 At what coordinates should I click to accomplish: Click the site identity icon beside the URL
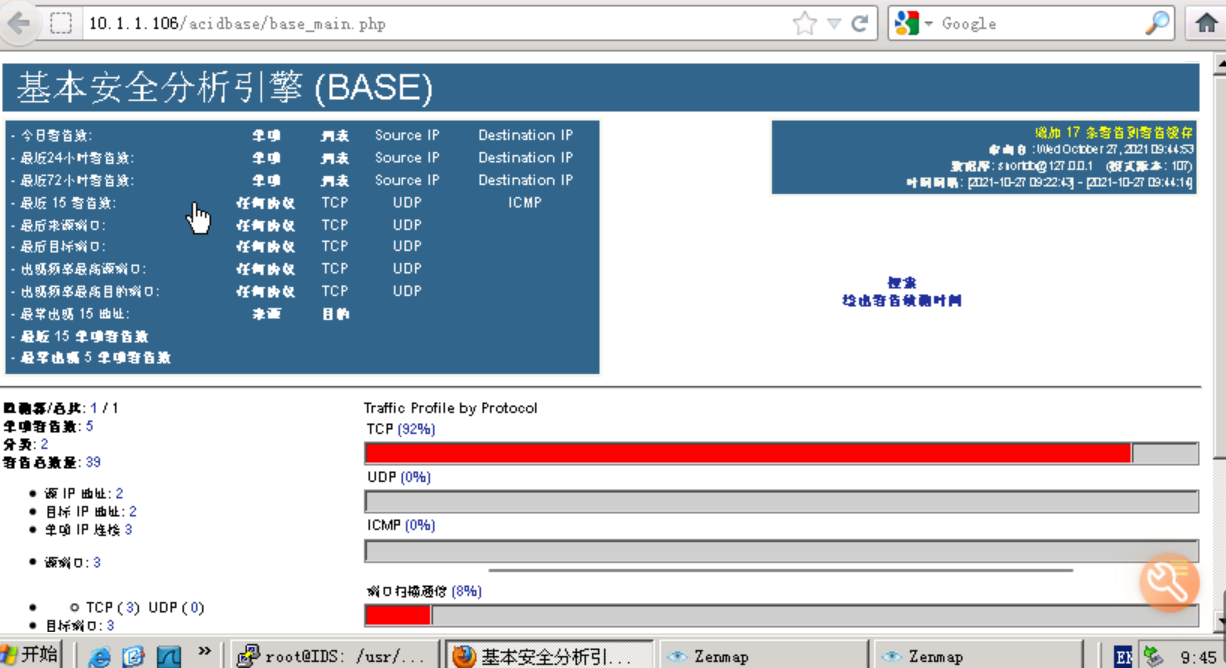coord(61,23)
